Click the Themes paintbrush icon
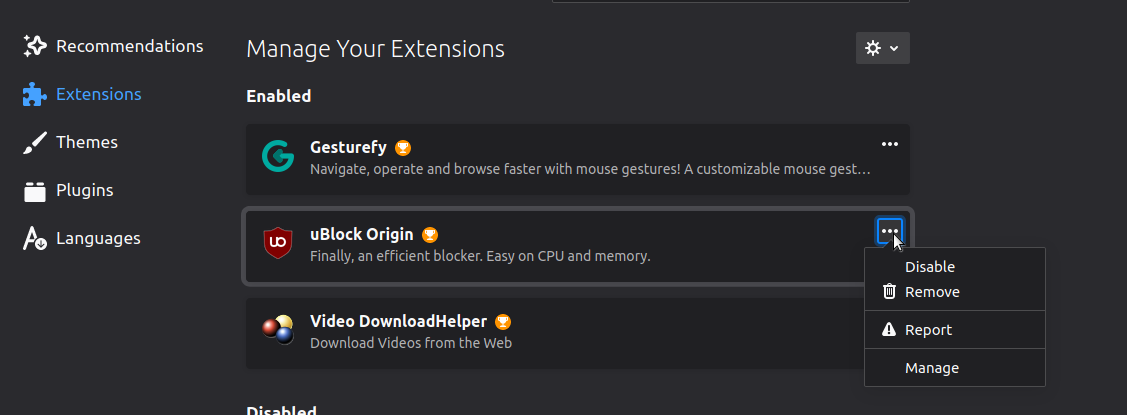1127x415 pixels. tap(34, 142)
